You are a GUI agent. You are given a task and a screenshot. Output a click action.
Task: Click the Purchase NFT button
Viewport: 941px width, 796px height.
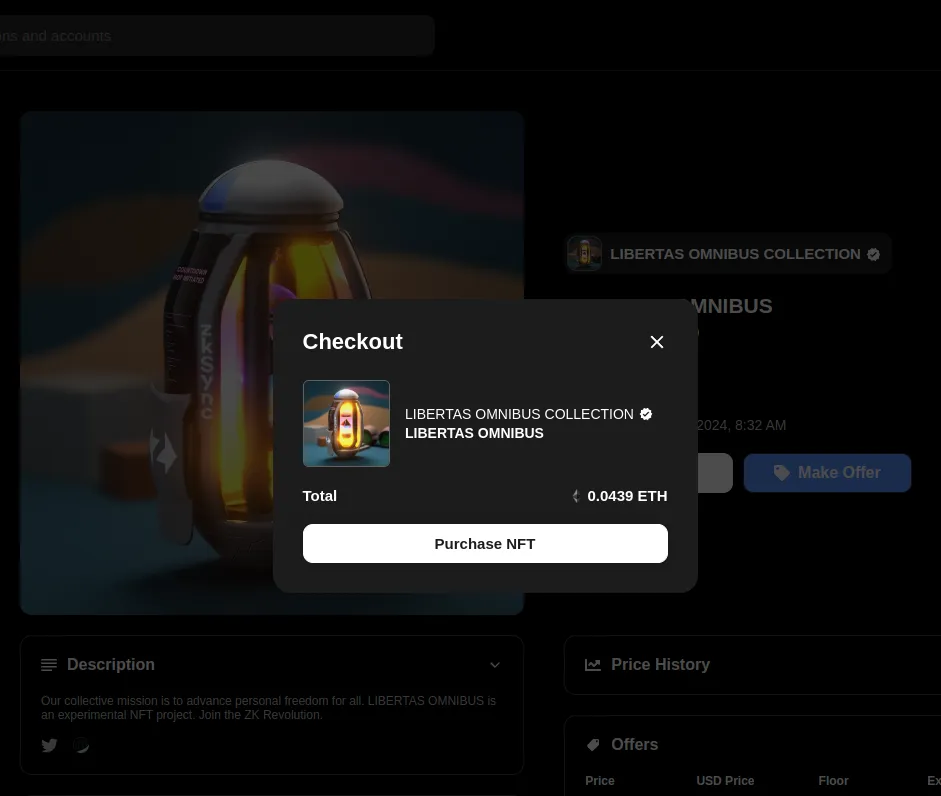tap(485, 543)
